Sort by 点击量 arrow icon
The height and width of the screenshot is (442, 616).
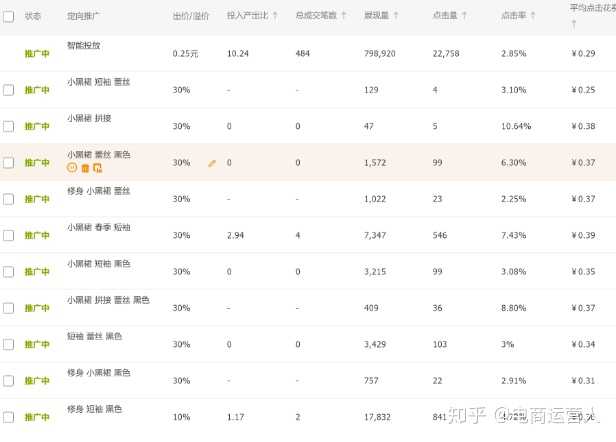pyautogui.click(x=463, y=16)
